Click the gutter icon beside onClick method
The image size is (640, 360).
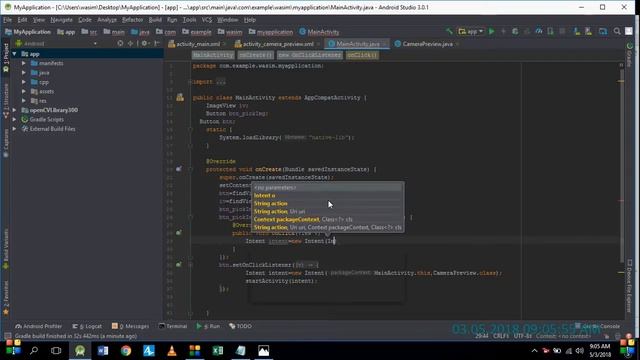tap(179, 233)
